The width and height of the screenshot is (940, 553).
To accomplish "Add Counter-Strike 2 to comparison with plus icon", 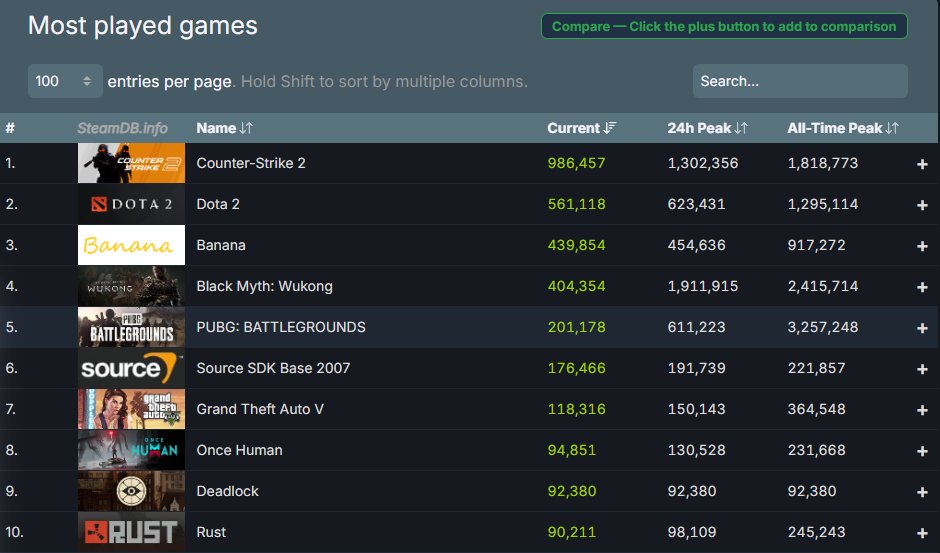I will (922, 164).
